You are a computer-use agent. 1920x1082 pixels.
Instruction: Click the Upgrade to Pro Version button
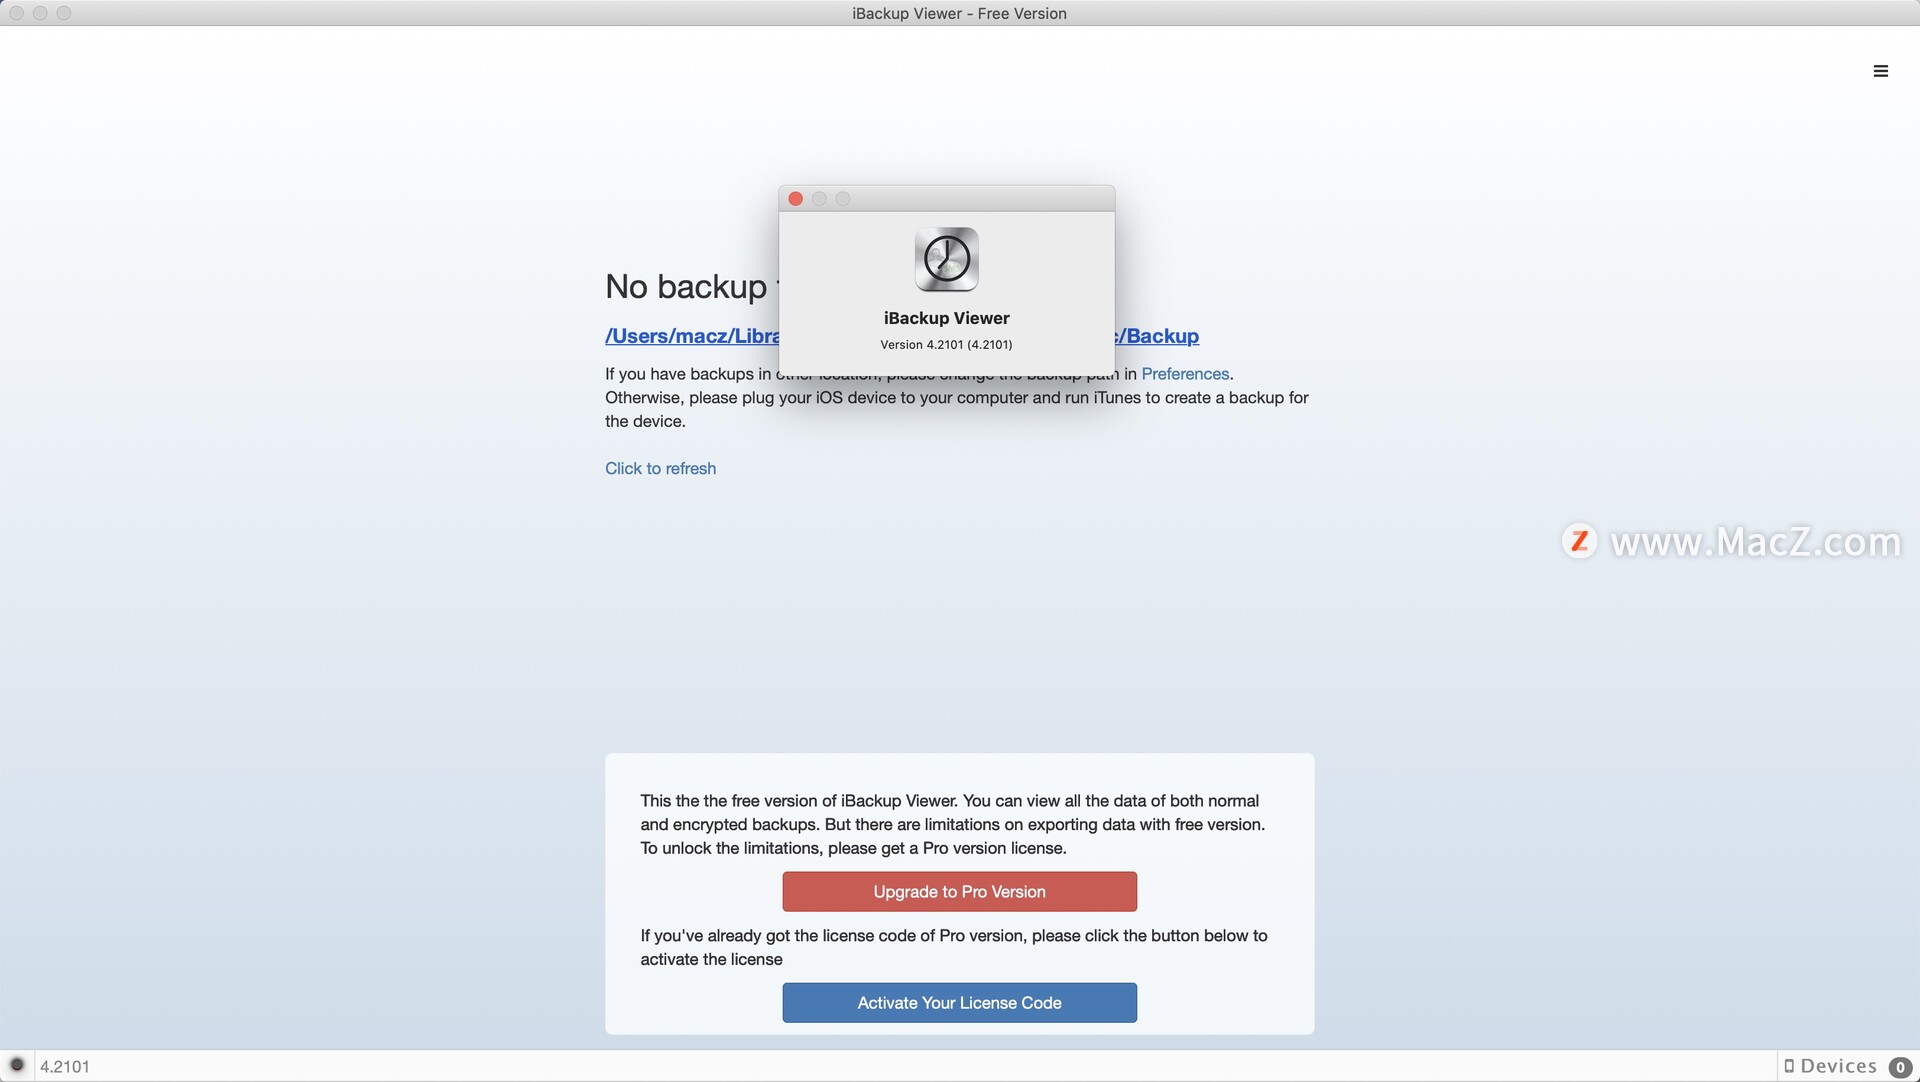(959, 891)
